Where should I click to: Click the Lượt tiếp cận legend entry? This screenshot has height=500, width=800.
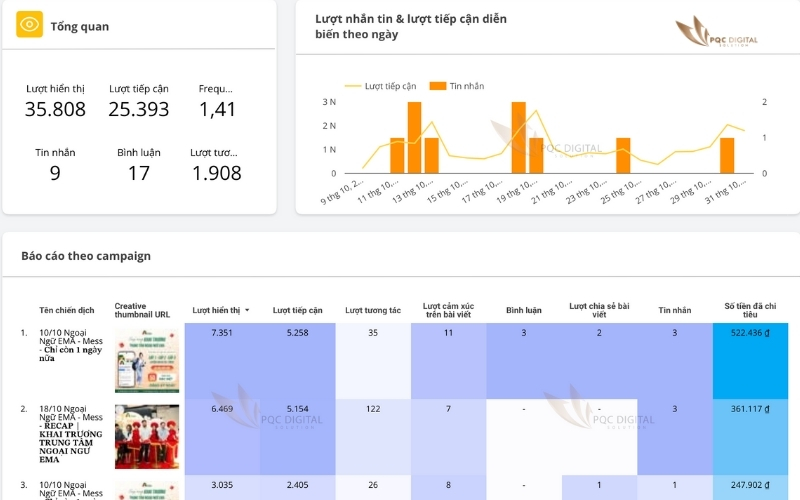click(381, 86)
